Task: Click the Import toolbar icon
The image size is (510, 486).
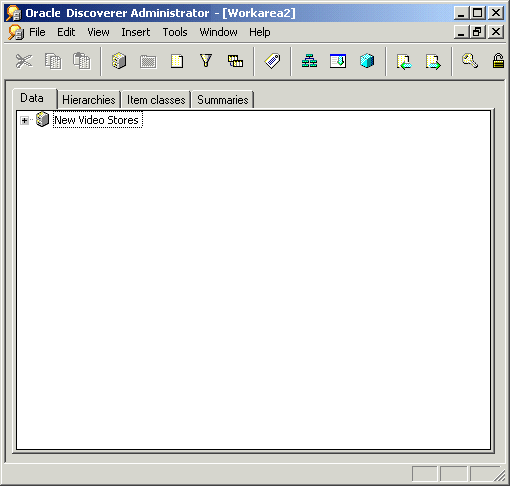Action: [404, 62]
